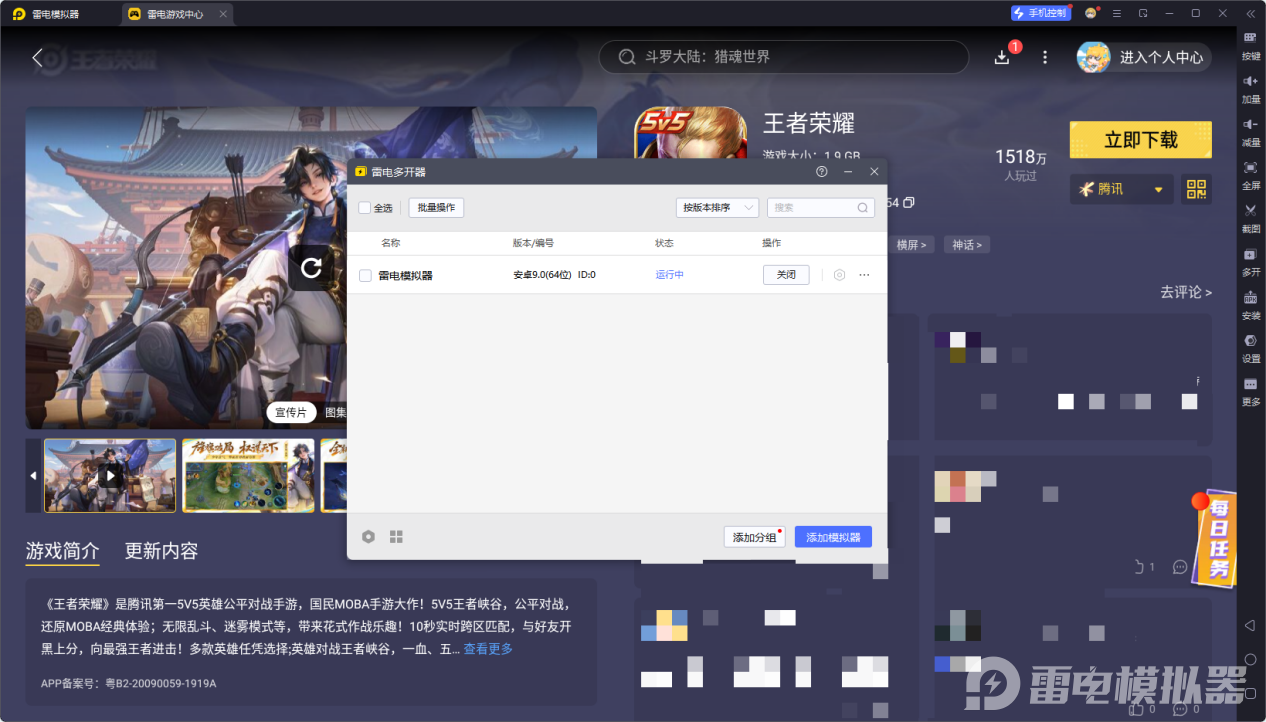The height and width of the screenshot is (722, 1266).
Task: Tick the 全选 select all checkbox
Action: (365, 208)
